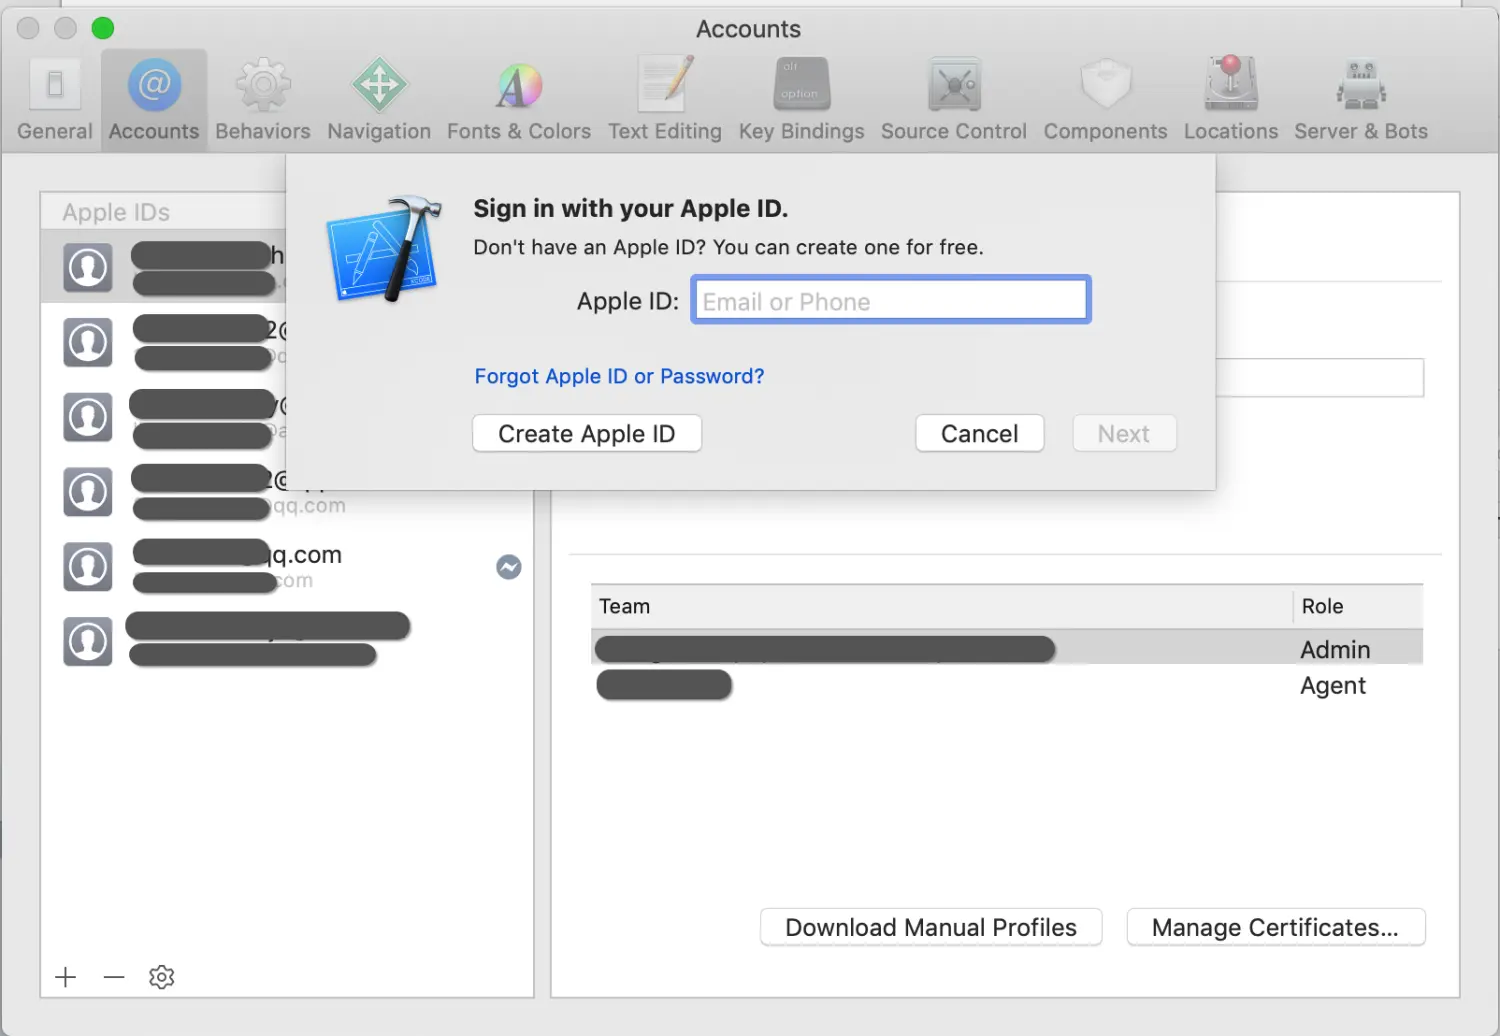Select the last Apple ID avatar
This screenshot has height=1036, width=1500.
click(x=88, y=641)
